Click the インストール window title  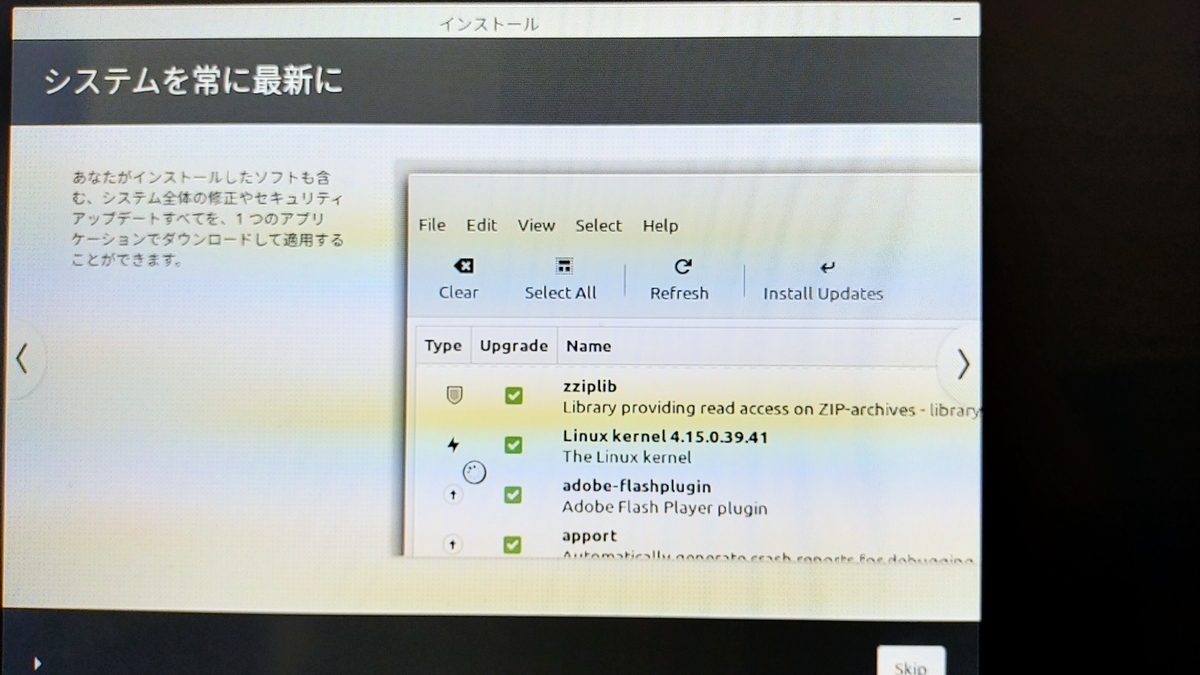tap(489, 23)
